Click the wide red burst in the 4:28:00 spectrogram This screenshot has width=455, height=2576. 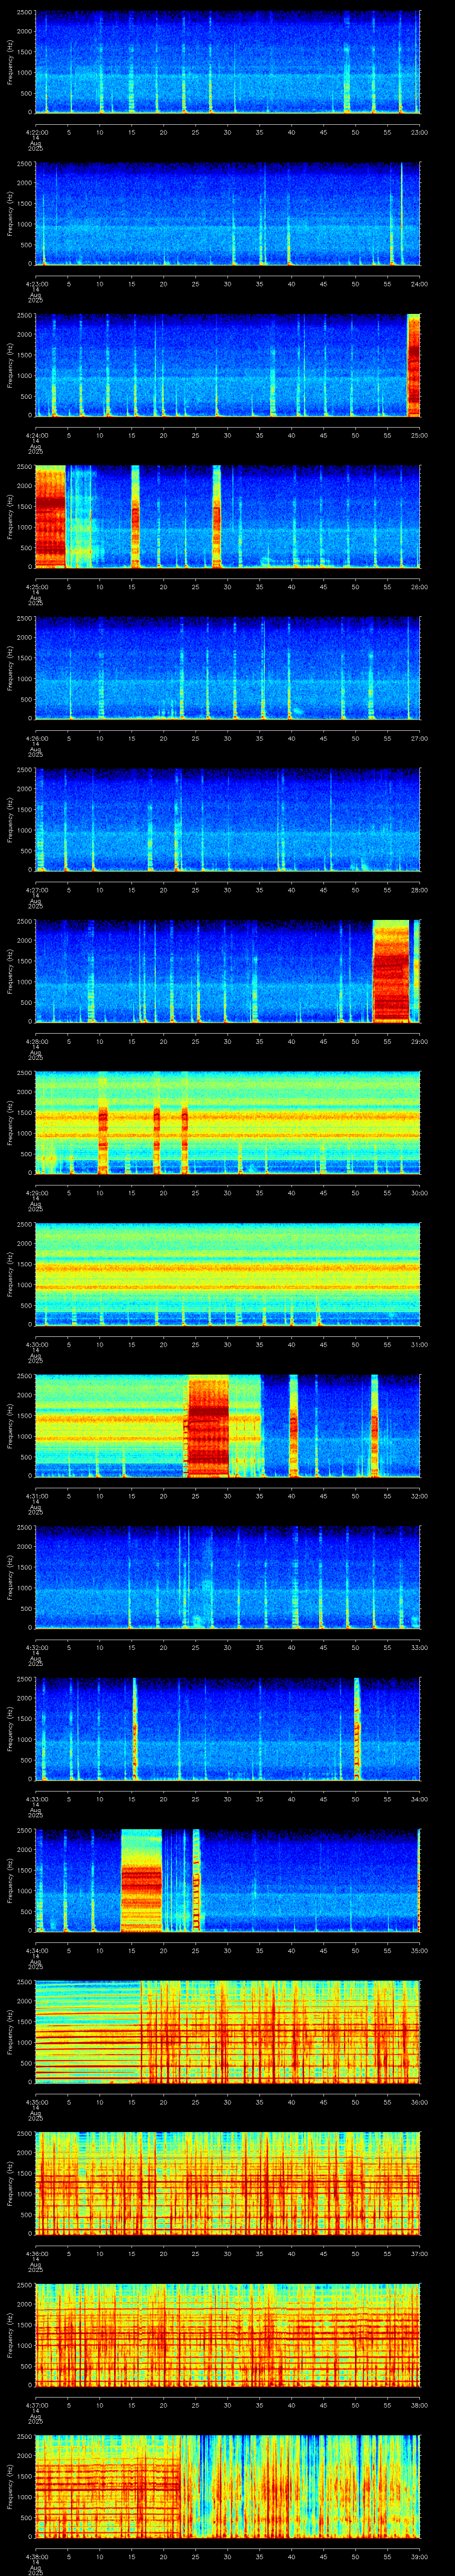point(391,971)
